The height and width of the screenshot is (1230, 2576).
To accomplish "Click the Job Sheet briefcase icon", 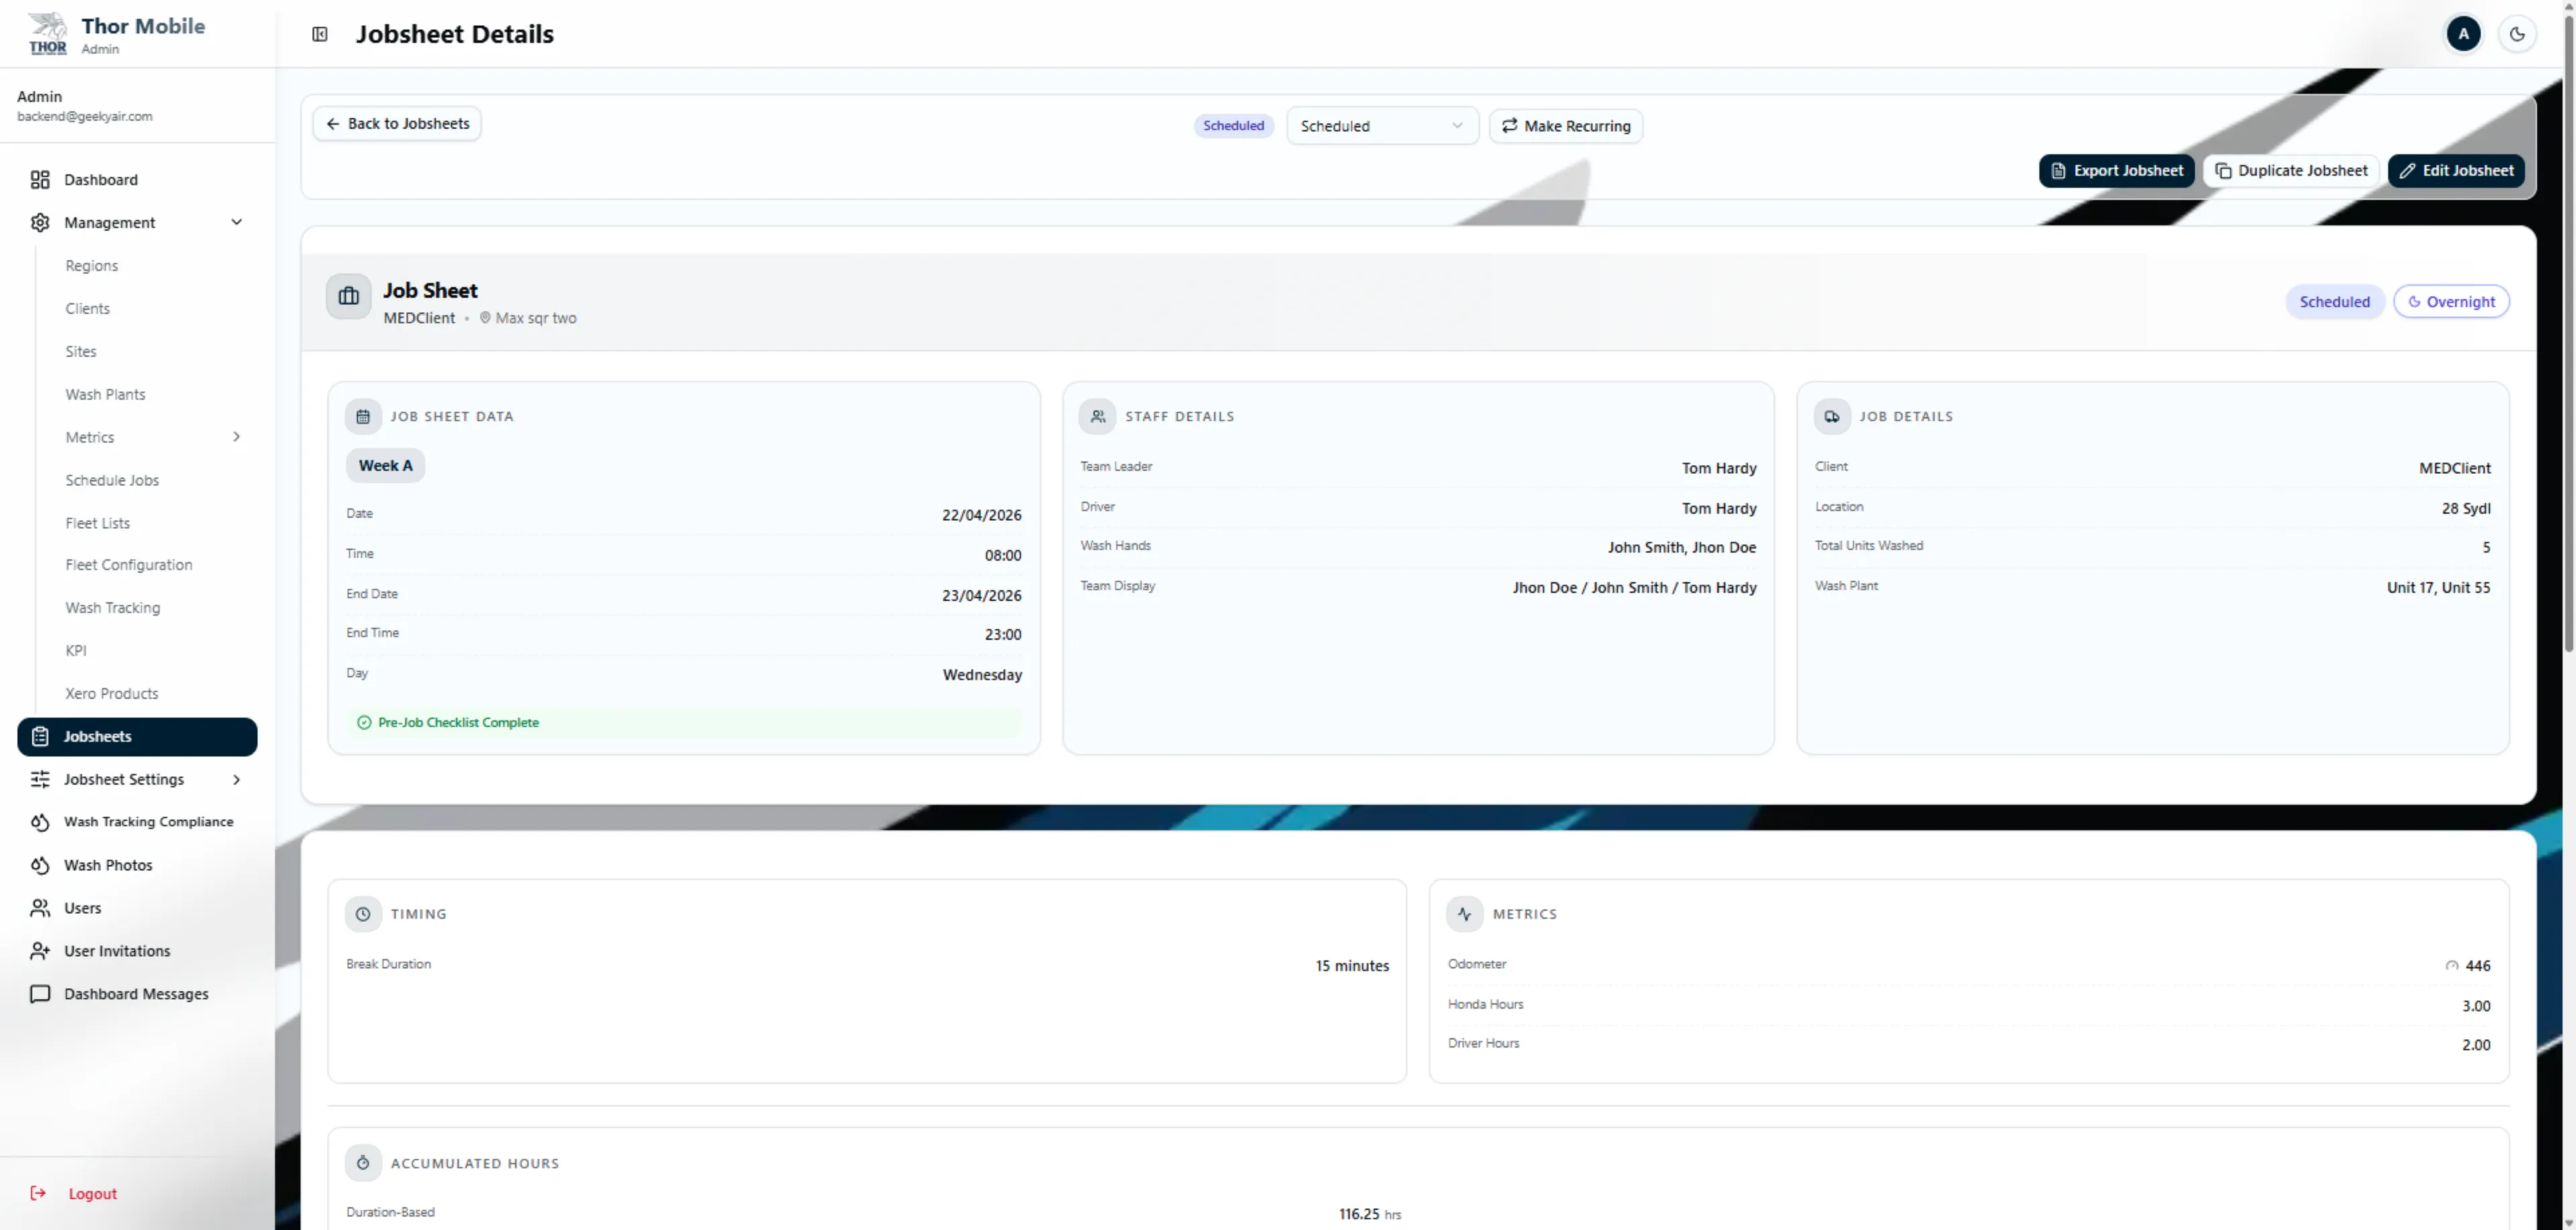I will click(348, 297).
